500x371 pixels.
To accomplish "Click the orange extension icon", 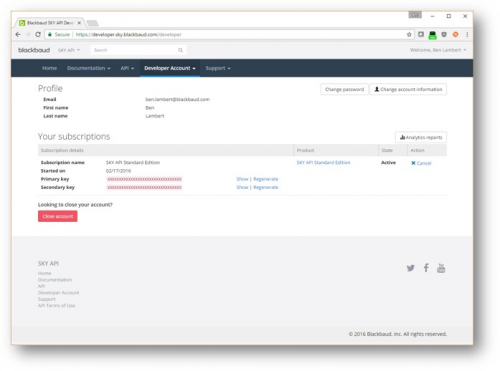I will (455, 34).
